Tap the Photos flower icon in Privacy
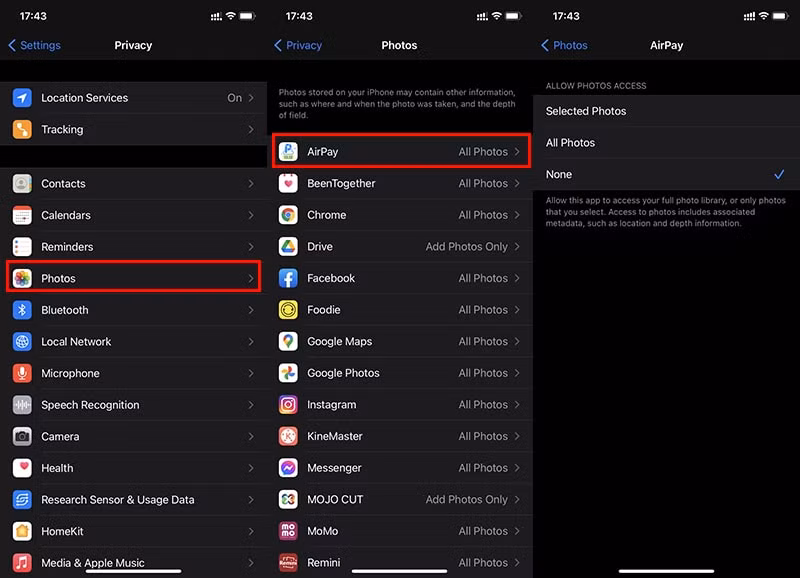The width and height of the screenshot is (800, 578). pyautogui.click(x=22, y=279)
